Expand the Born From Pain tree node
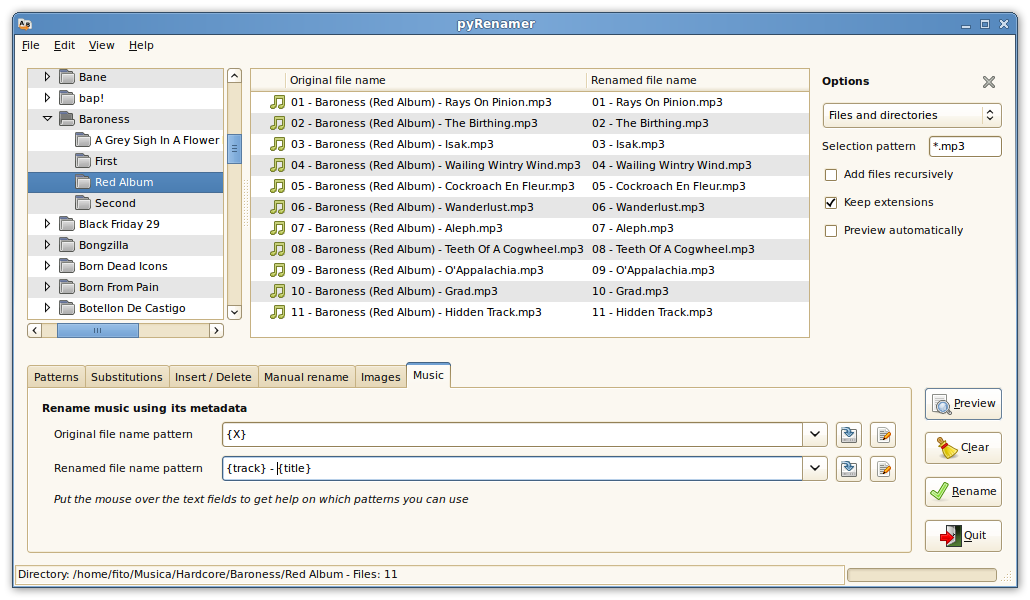This screenshot has width=1030, height=600. (x=47, y=287)
